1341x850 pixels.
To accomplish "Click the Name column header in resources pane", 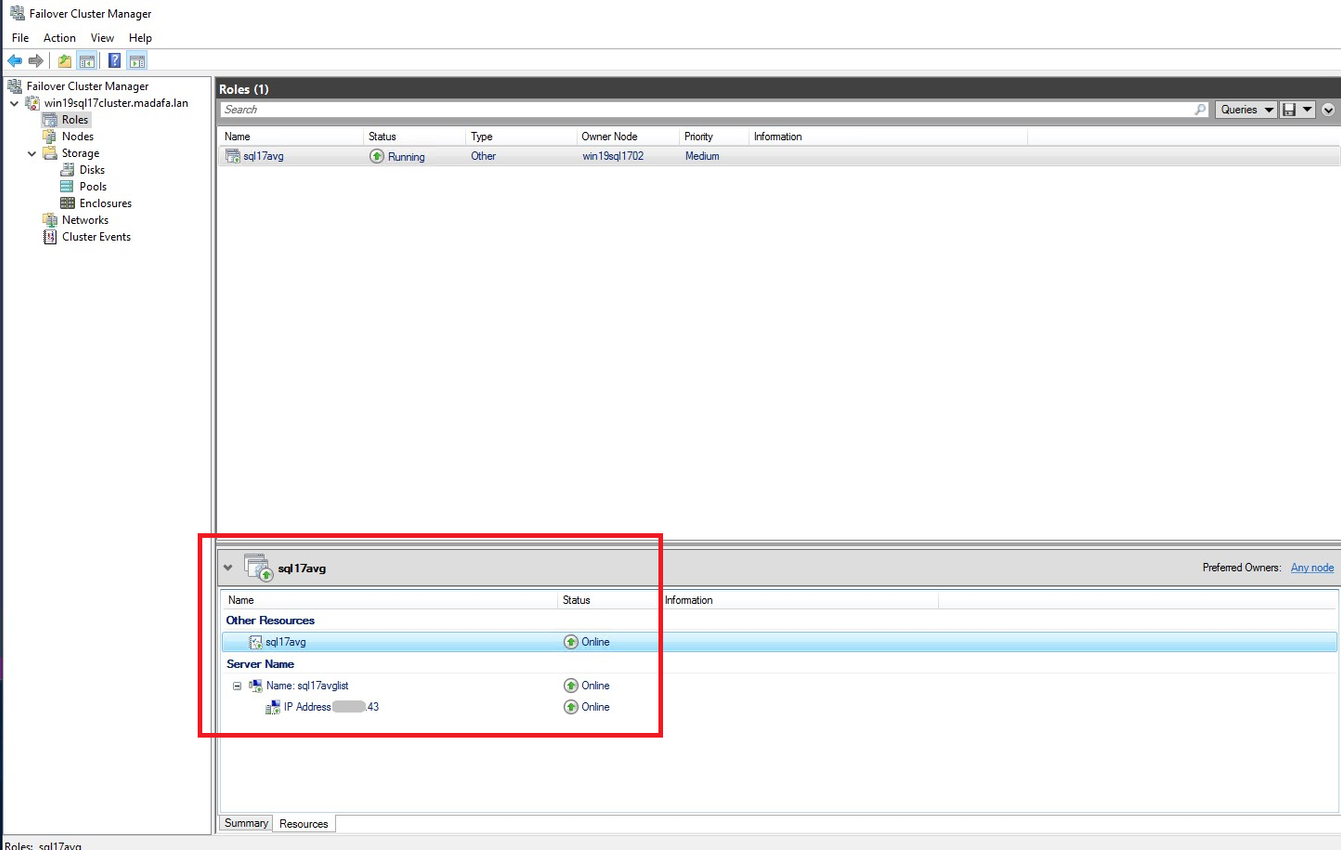I will [x=390, y=600].
